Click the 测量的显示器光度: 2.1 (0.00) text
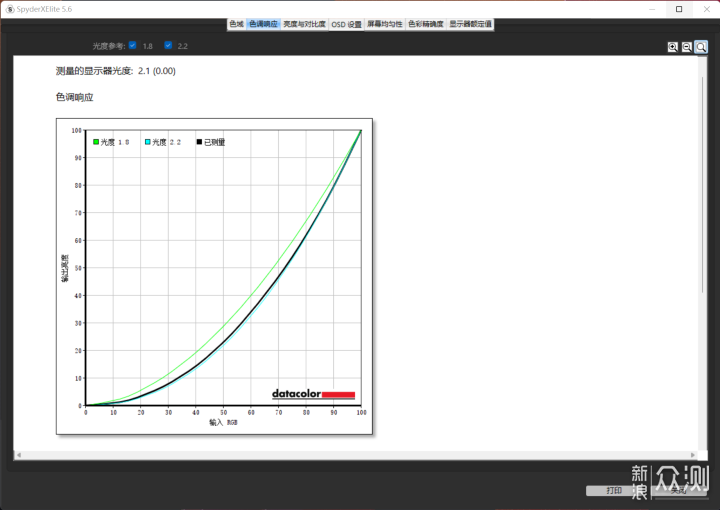Viewport: 720px width, 510px height. [116, 71]
